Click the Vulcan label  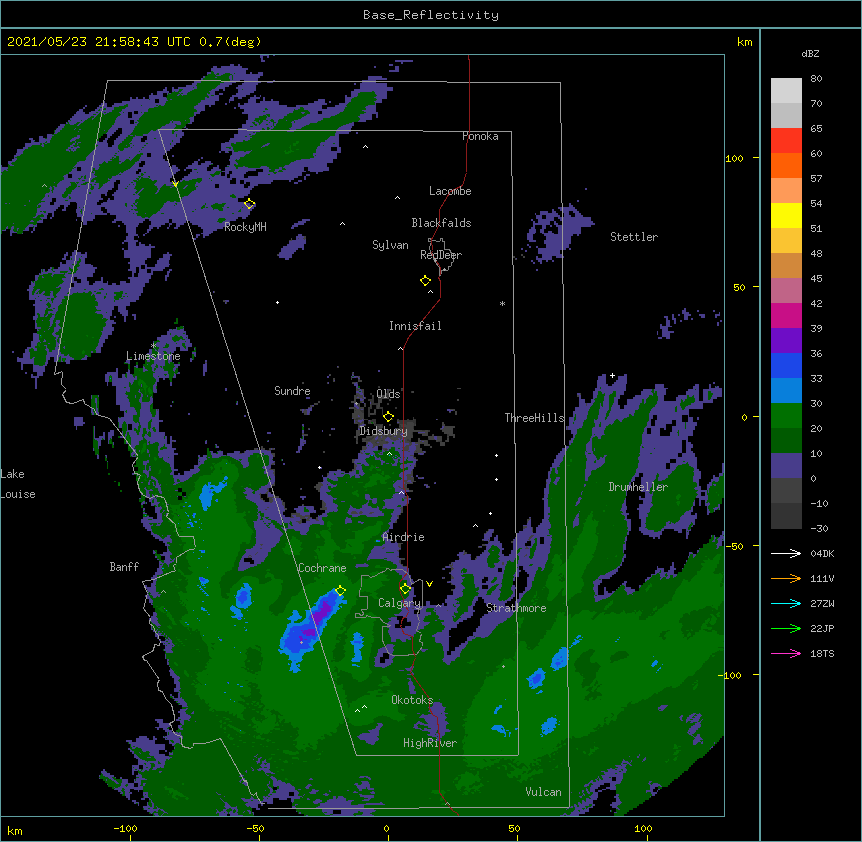(543, 792)
